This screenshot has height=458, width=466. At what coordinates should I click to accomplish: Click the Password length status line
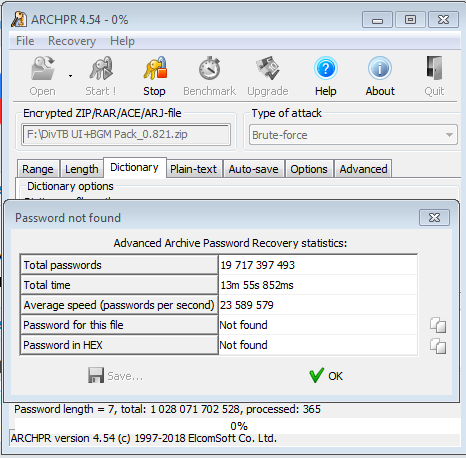click(x=167, y=409)
